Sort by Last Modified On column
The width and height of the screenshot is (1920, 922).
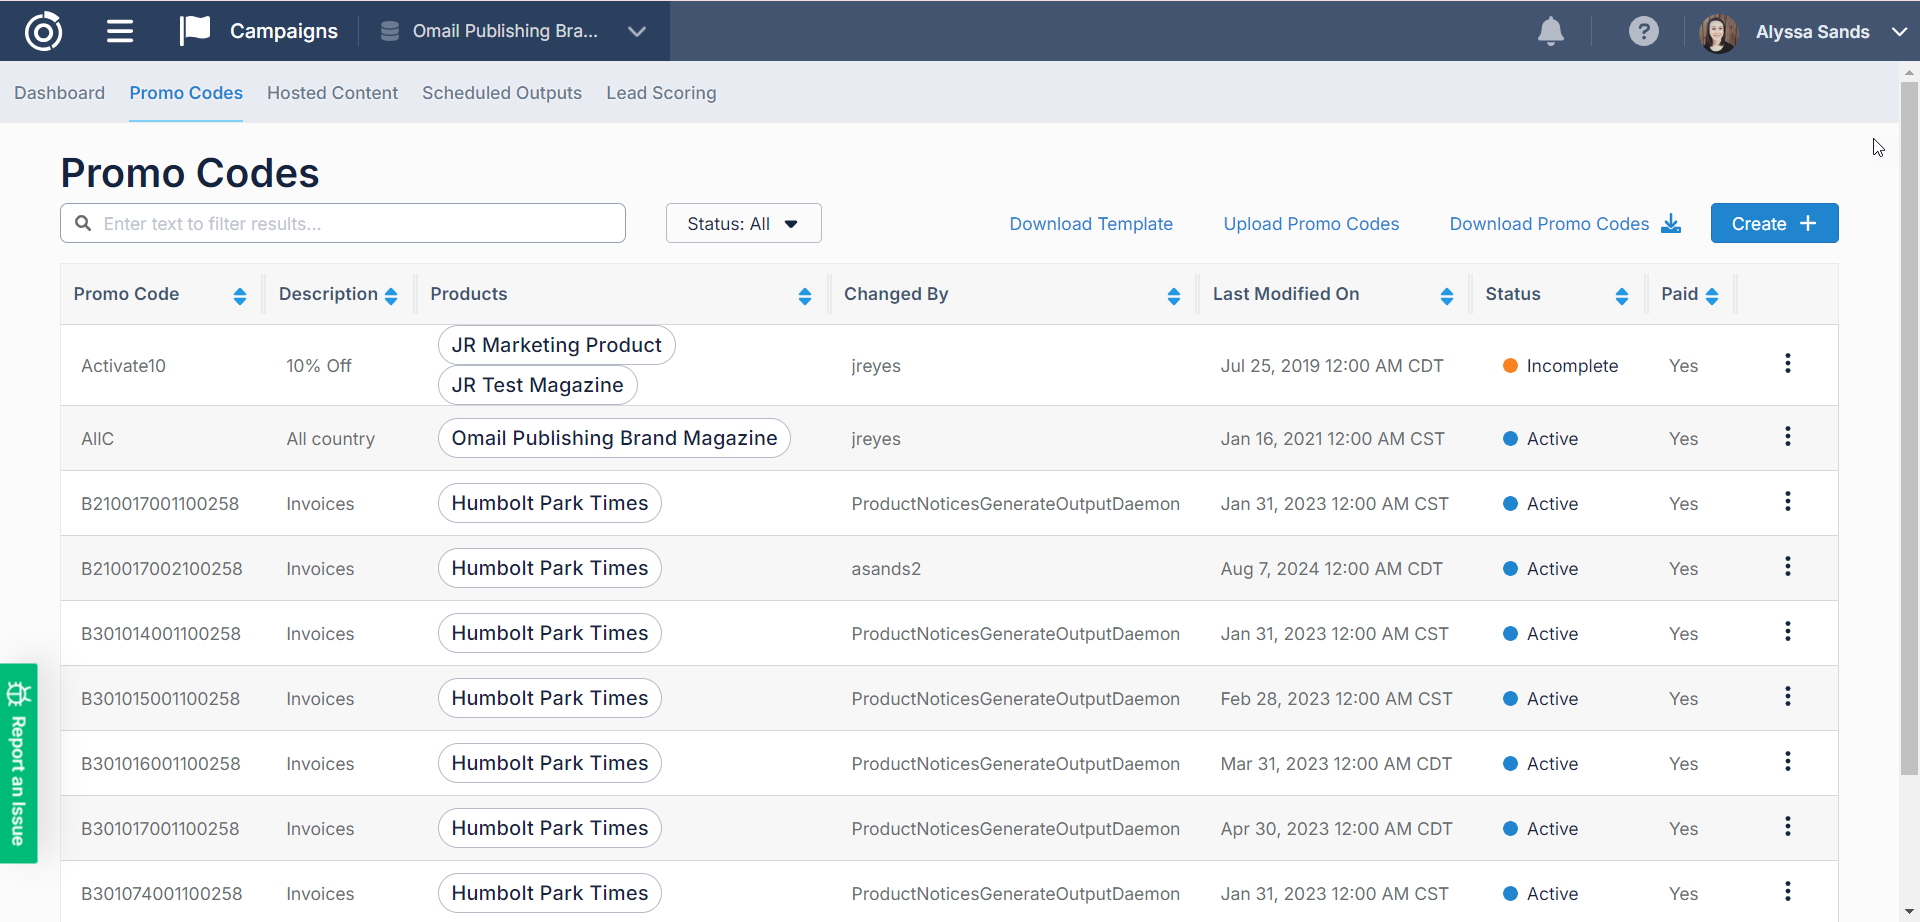tap(1446, 295)
